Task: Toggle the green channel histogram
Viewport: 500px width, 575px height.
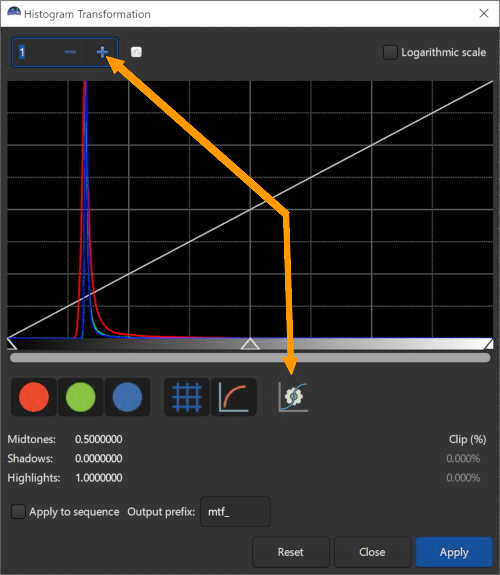Action: [81, 397]
